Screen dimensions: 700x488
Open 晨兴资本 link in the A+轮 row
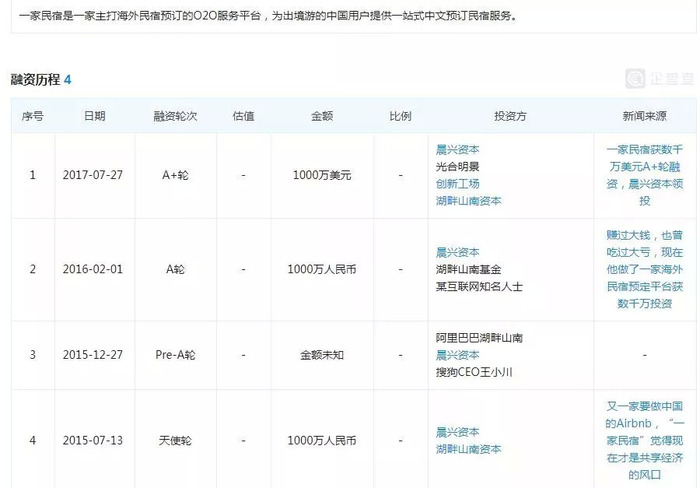(457, 150)
